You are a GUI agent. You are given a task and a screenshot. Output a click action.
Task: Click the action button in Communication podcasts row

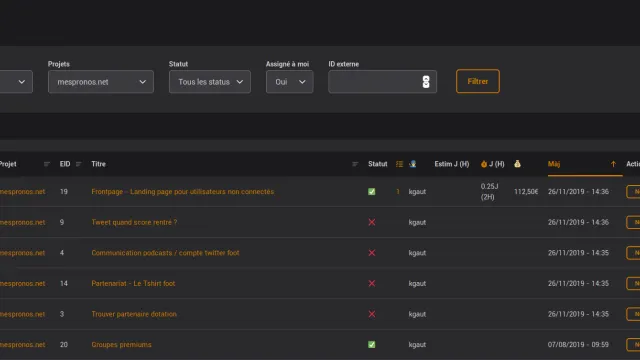[x=633, y=253]
